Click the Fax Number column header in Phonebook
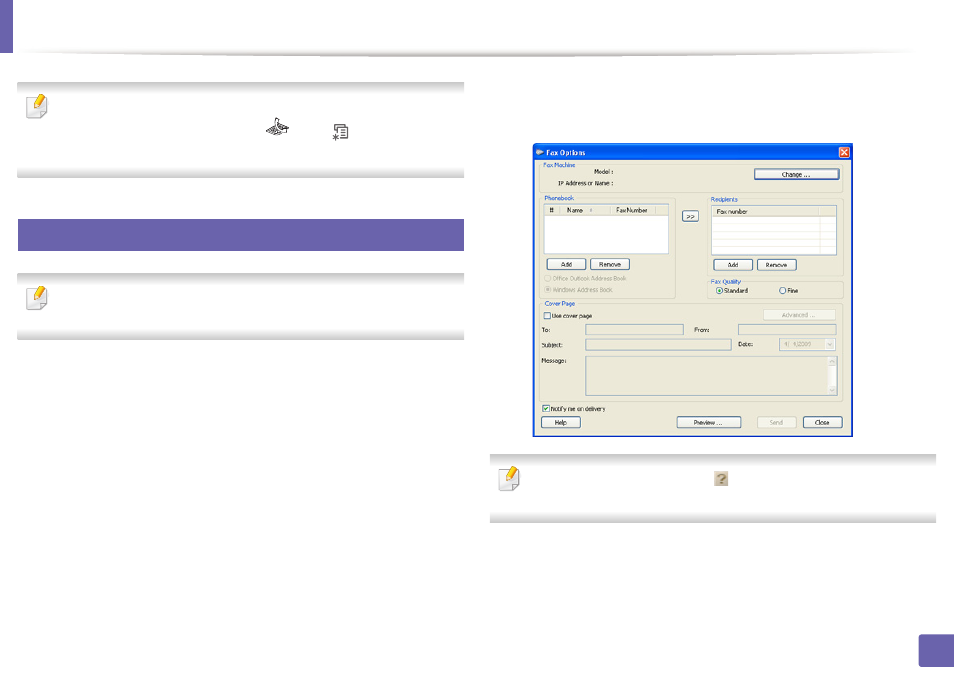Image resolution: width=954 pixels, height=674 pixels. (x=632, y=210)
